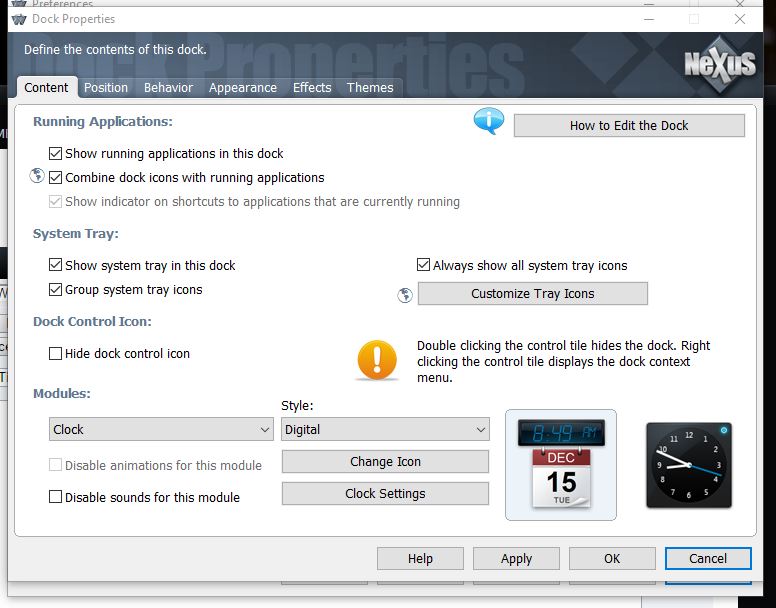
Task: Click the How to Edit the Dock button
Action: [629, 126]
